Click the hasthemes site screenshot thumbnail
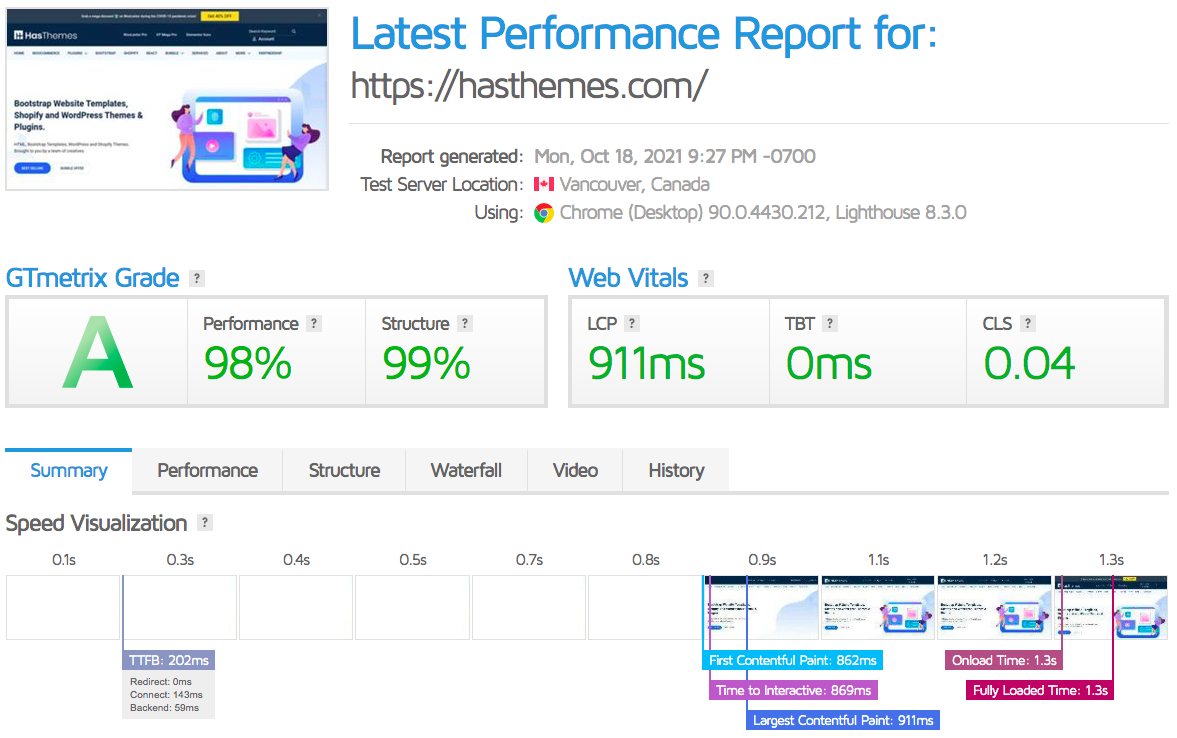1177x738 pixels. coord(167,99)
